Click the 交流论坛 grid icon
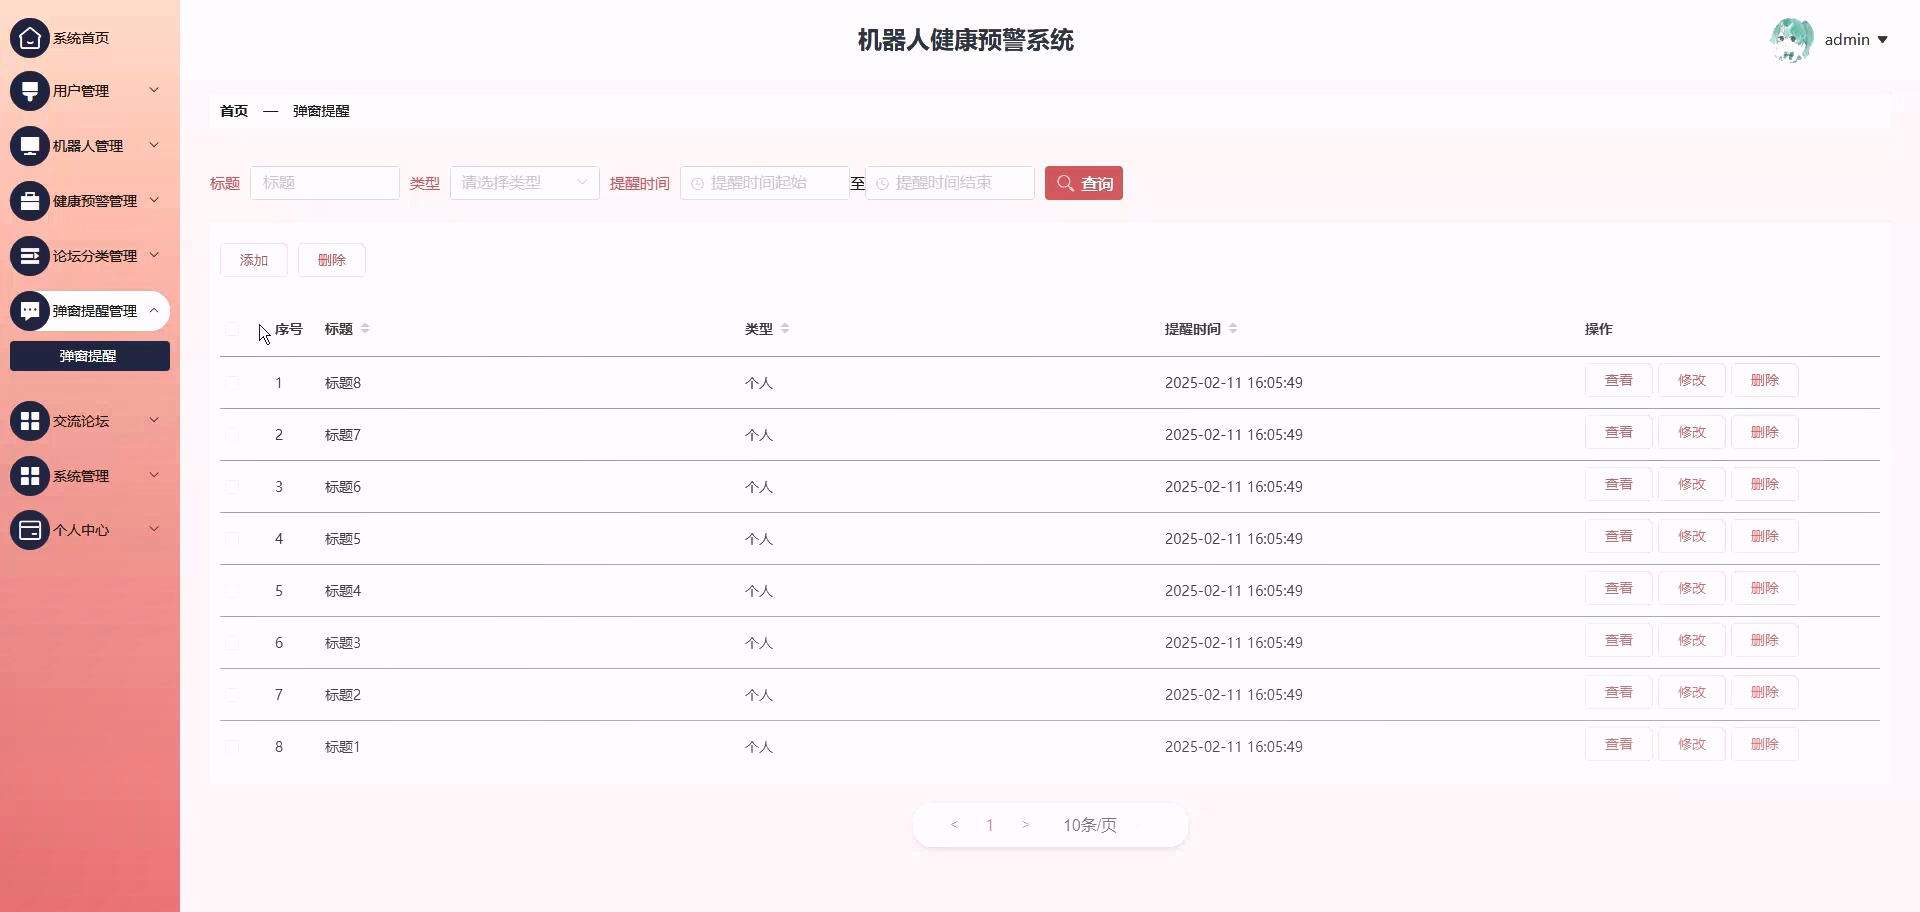Image resolution: width=1920 pixels, height=912 pixels. click(30, 421)
